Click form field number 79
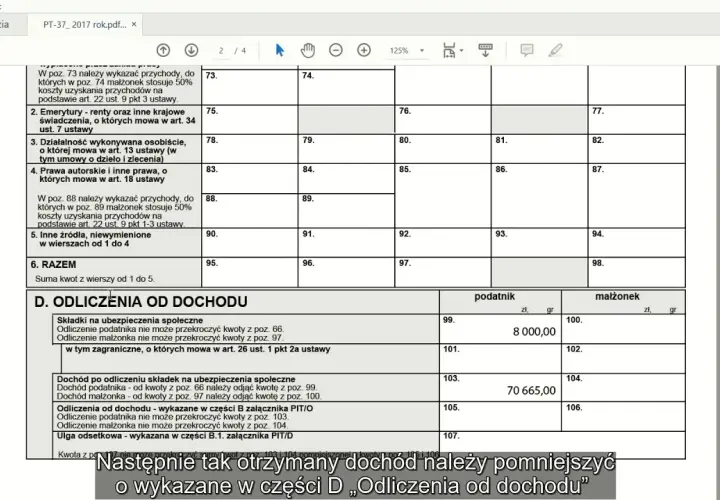The height and width of the screenshot is (500, 720). (x=346, y=149)
